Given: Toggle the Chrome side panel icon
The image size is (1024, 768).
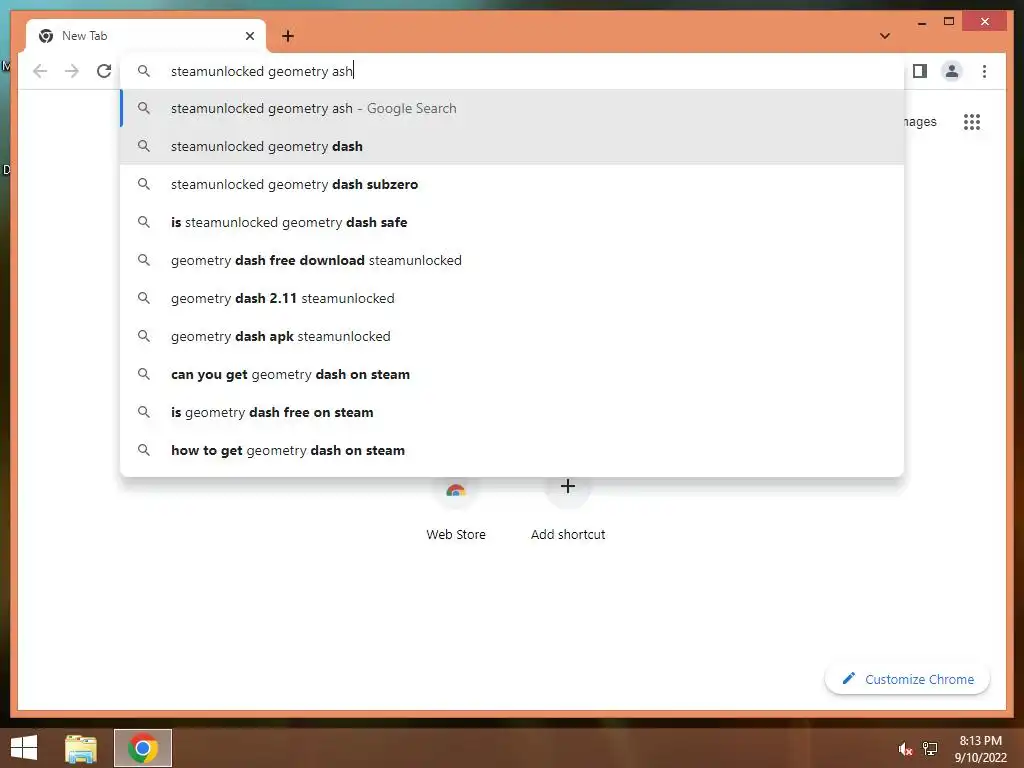Looking at the screenshot, I should [920, 71].
